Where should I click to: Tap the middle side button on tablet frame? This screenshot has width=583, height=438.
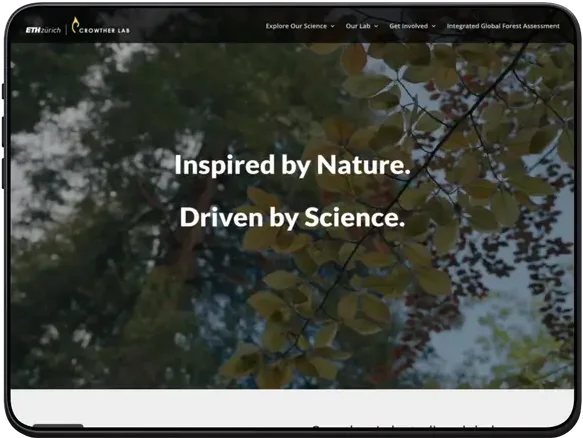pyautogui.click(x=3, y=132)
